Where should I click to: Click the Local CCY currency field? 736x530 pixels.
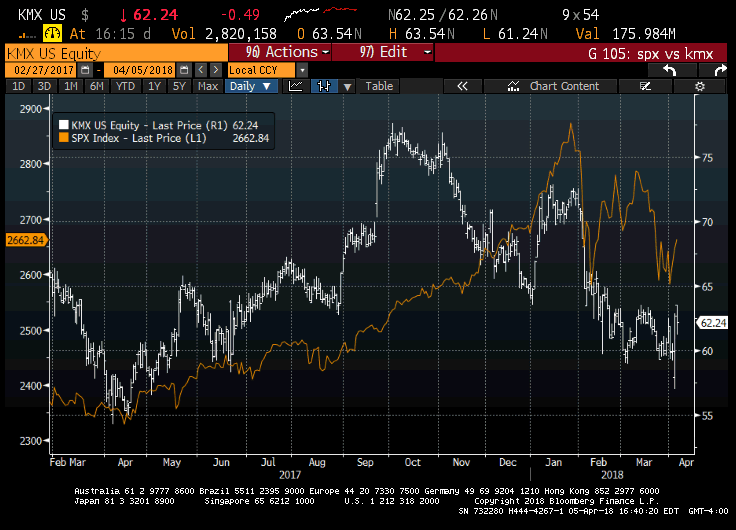tap(261, 70)
